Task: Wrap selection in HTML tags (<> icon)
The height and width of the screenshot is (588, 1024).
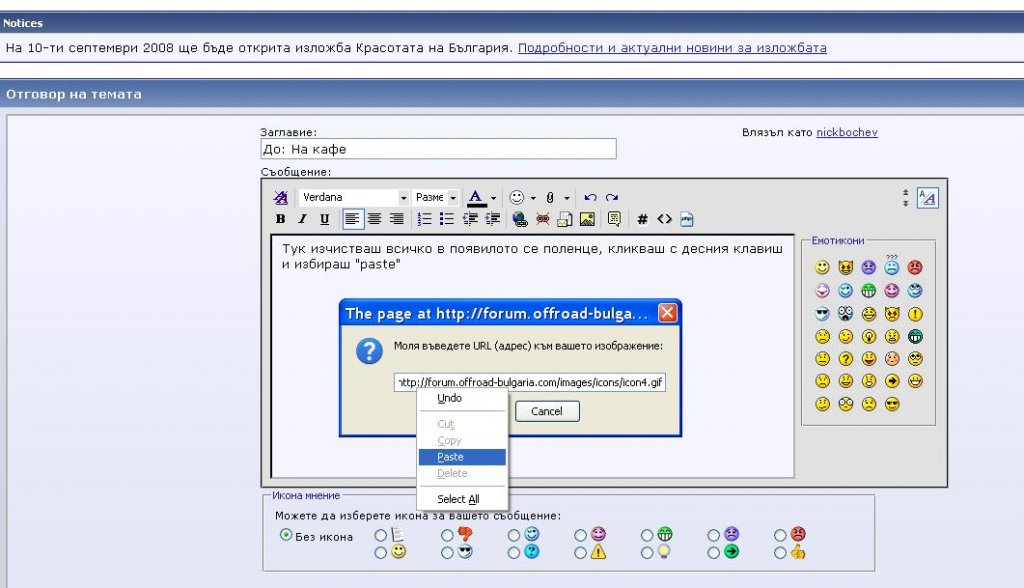Action: pyautogui.click(x=664, y=220)
